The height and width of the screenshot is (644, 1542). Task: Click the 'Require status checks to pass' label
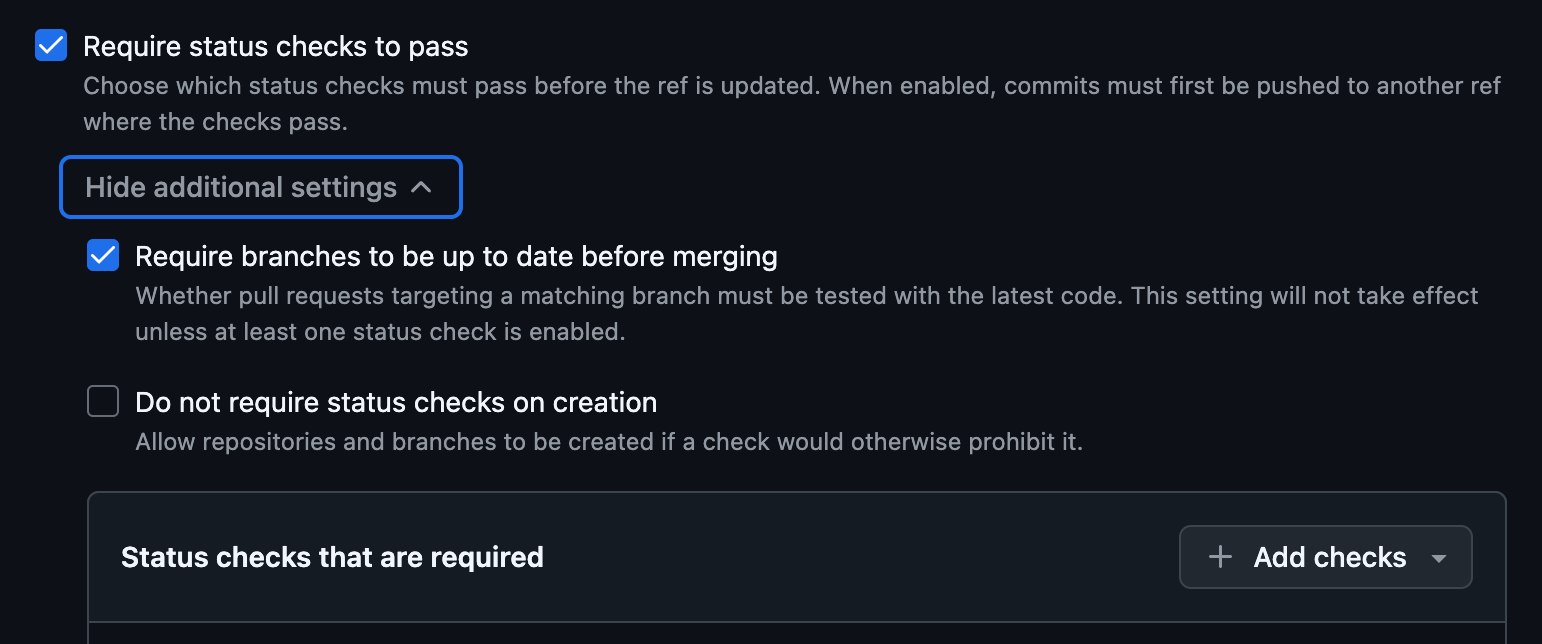pyautogui.click(x=276, y=46)
